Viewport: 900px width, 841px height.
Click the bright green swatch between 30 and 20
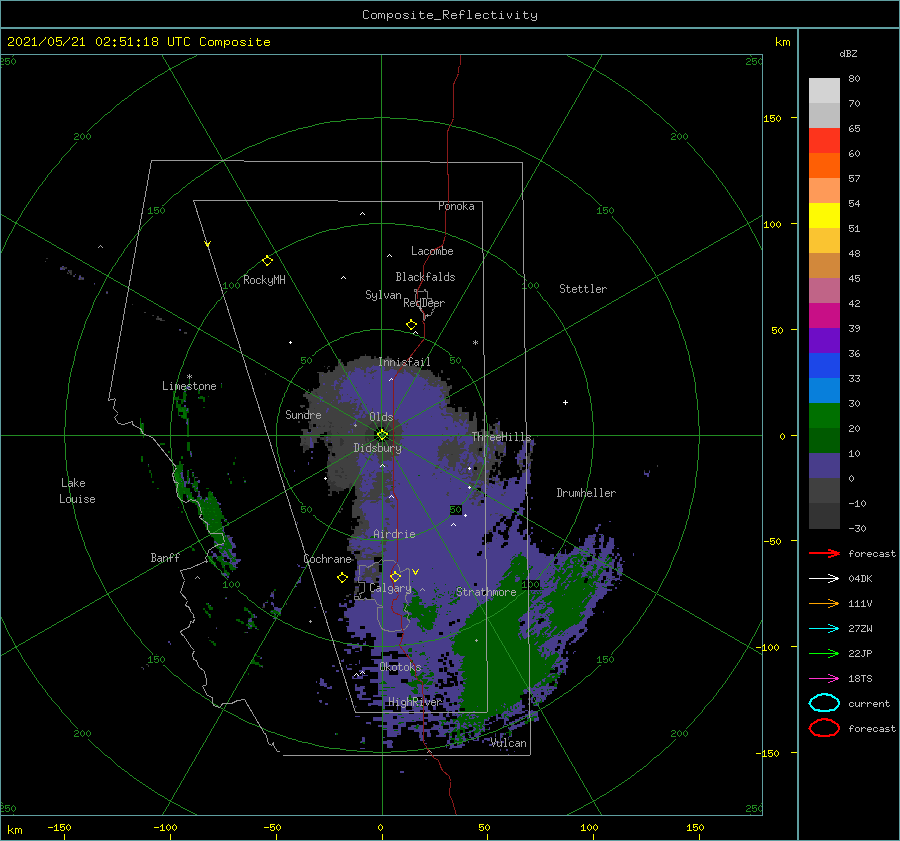coord(824,416)
